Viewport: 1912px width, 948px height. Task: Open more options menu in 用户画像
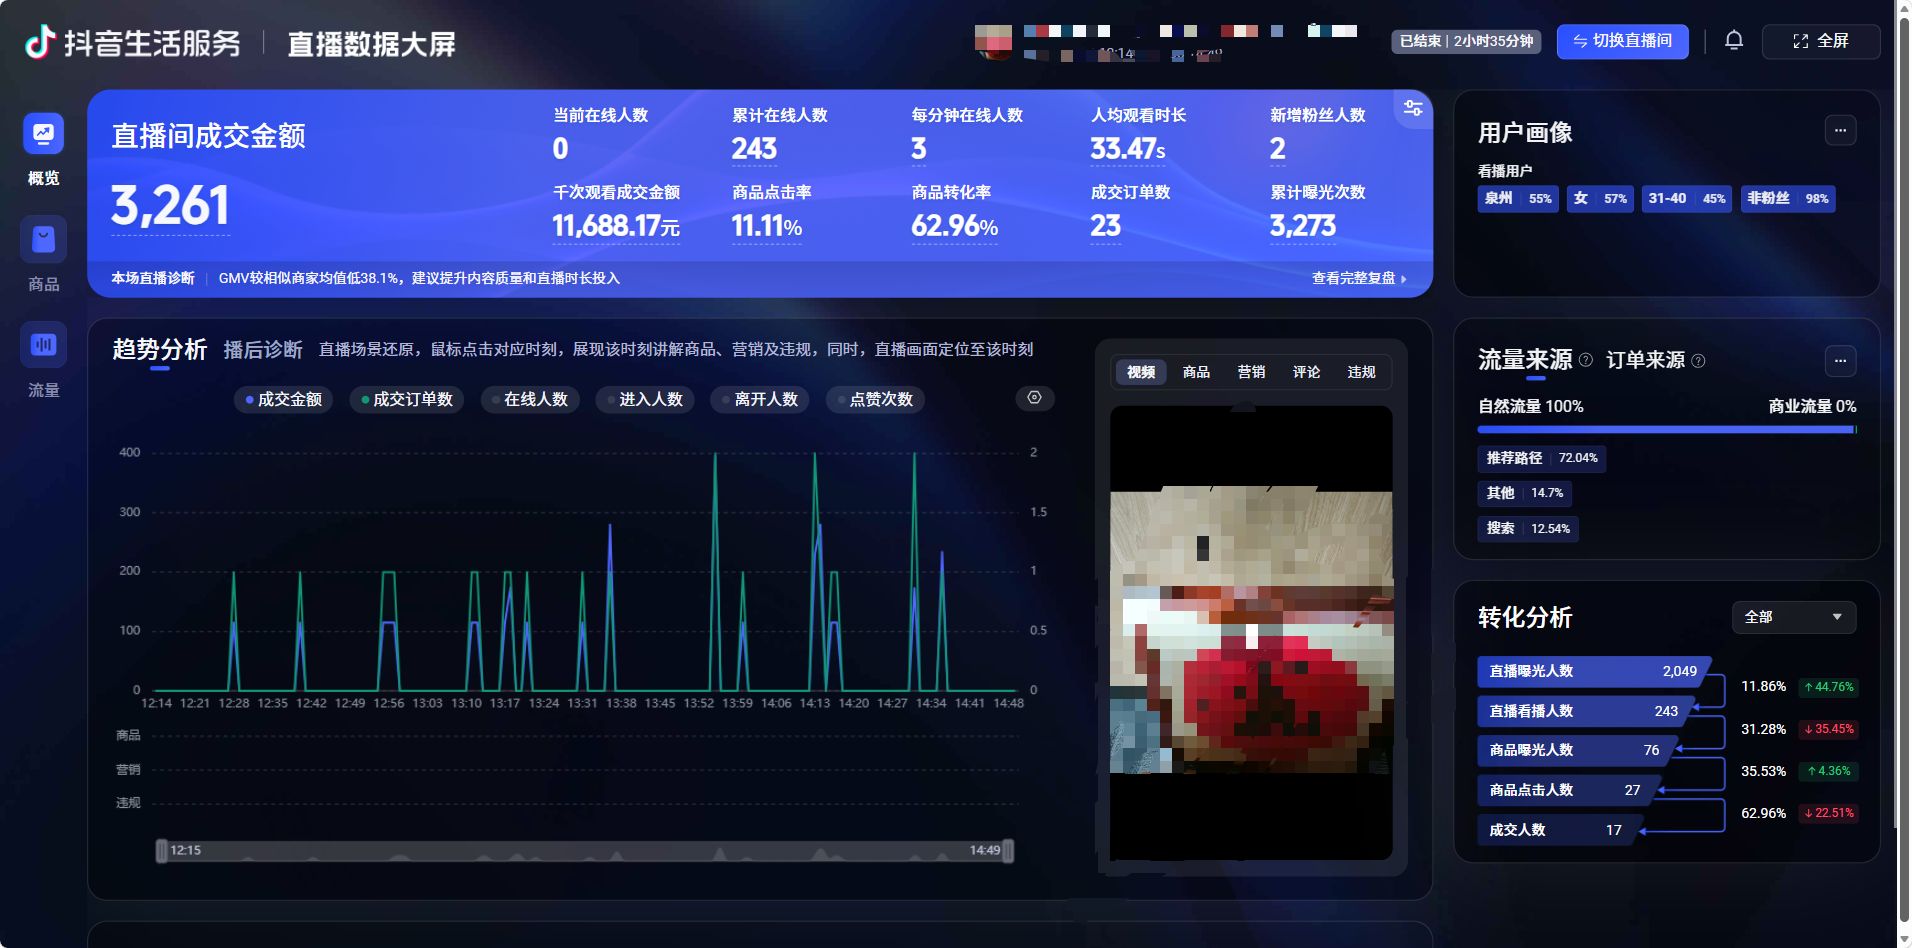tap(1840, 131)
